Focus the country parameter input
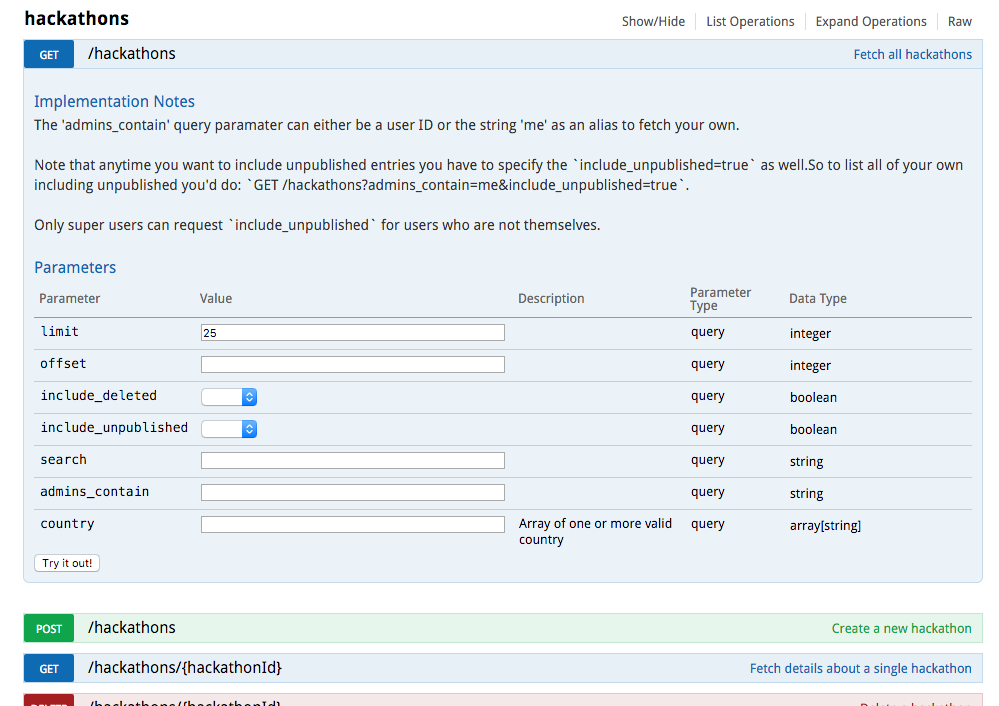Screen dimensions: 999x706 (x=352, y=525)
